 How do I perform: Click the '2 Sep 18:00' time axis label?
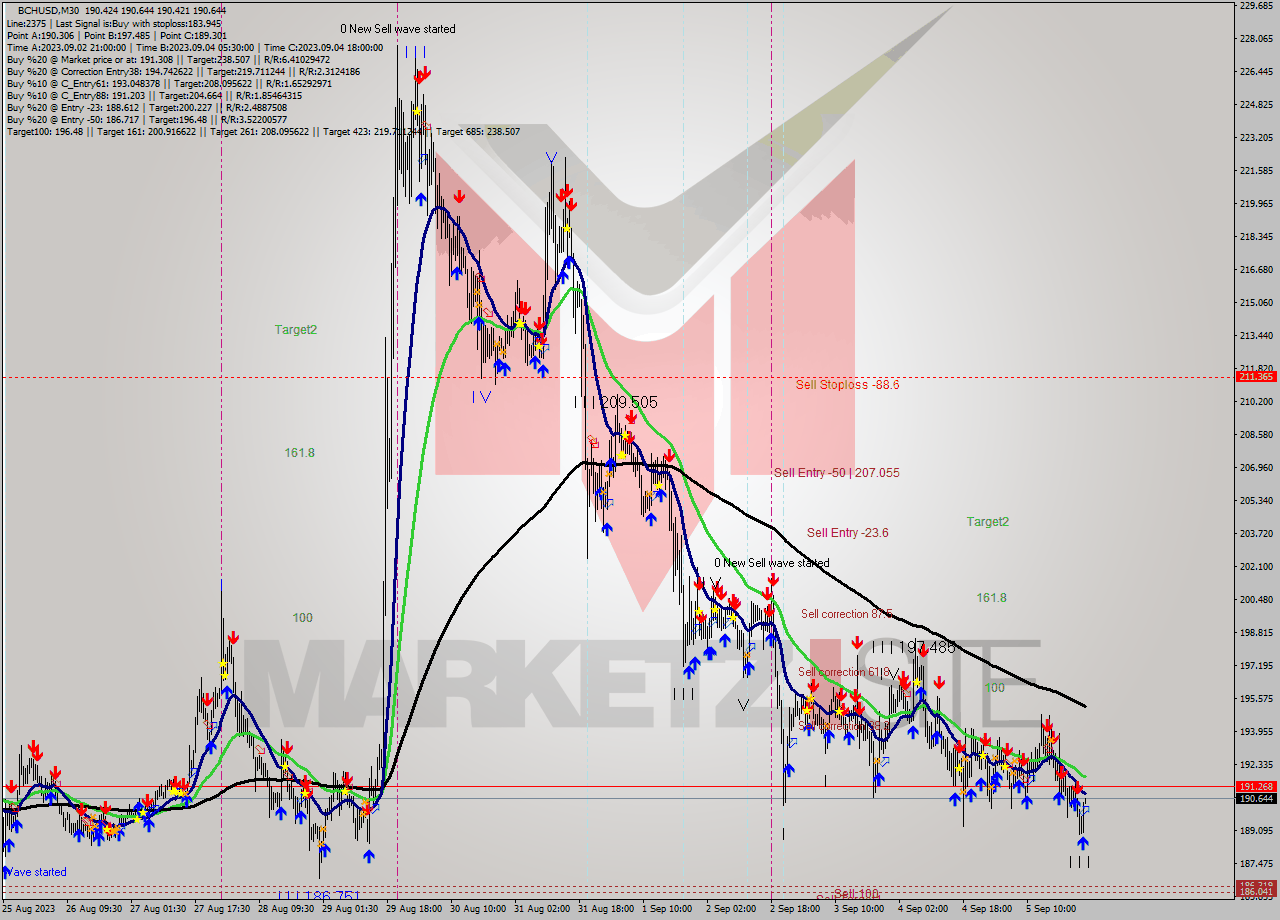[x=795, y=909]
